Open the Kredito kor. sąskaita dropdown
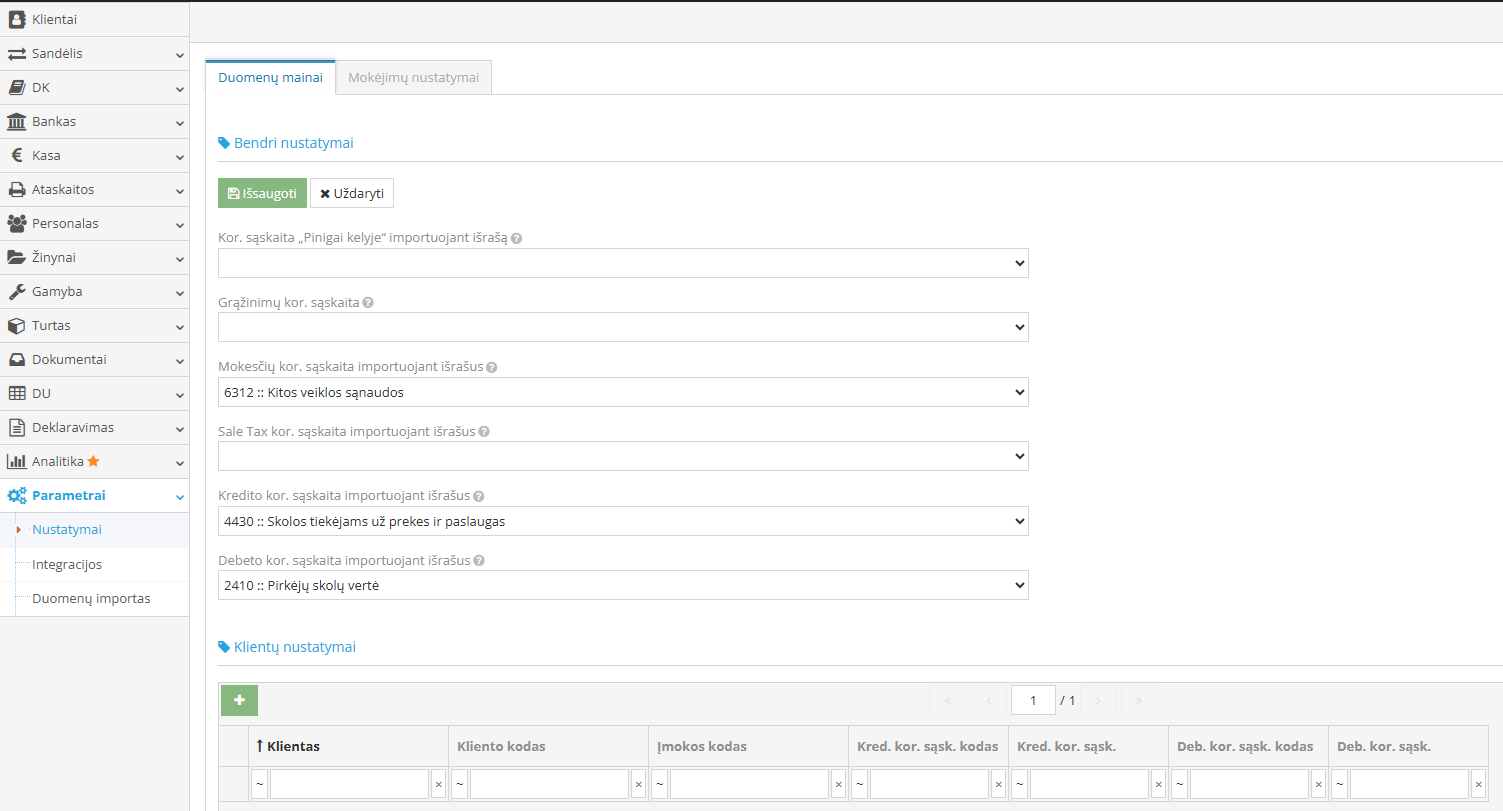Viewport: 1503px width, 811px height. click(x=622, y=521)
